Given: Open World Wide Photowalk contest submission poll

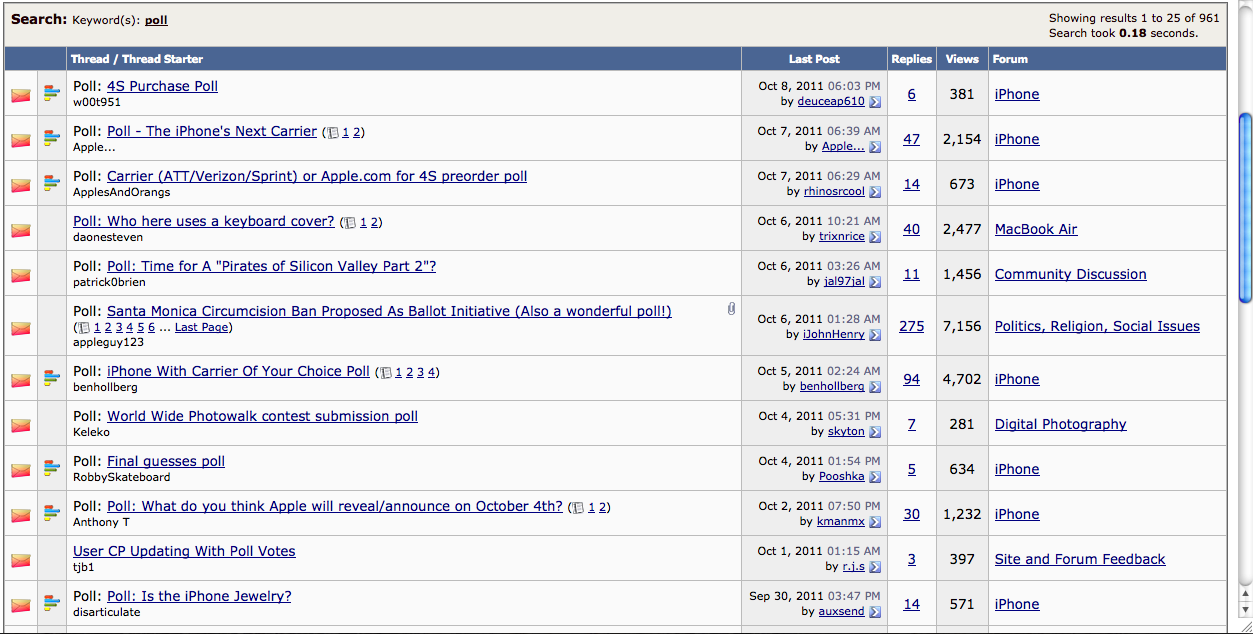Looking at the screenshot, I should coord(263,416).
